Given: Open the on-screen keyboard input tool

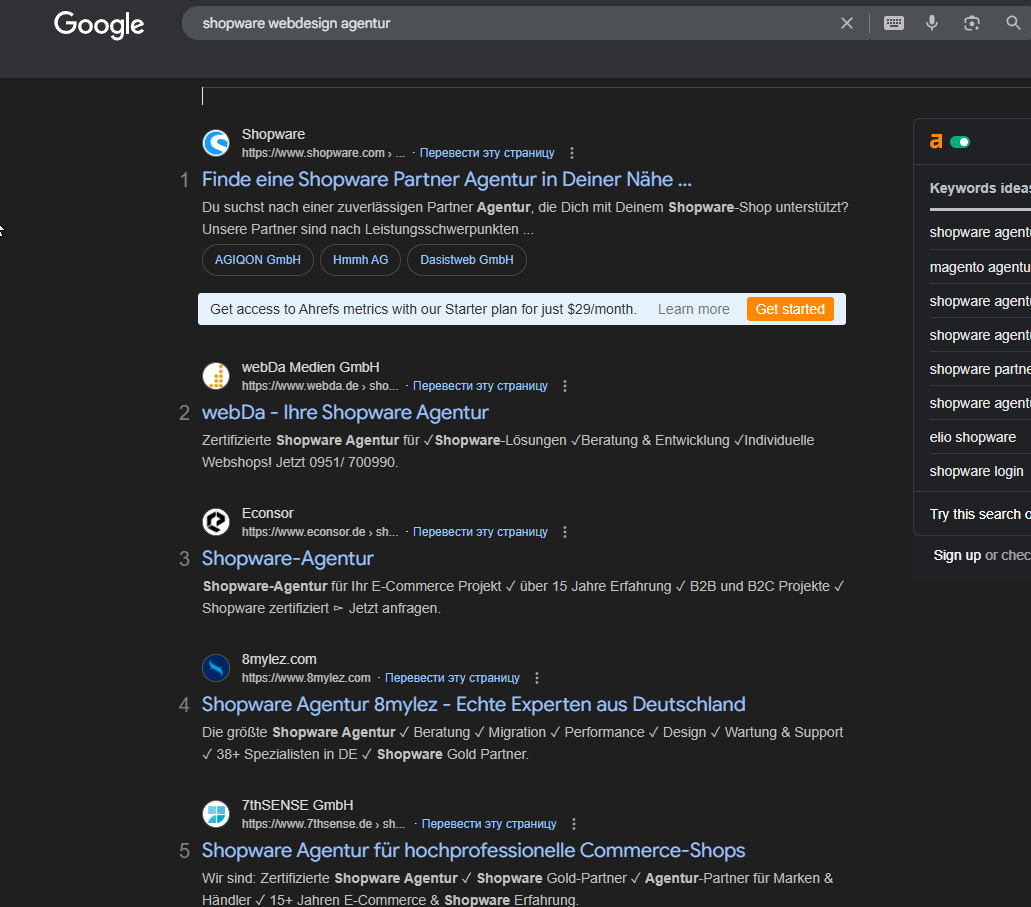Looking at the screenshot, I should (x=894, y=23).
